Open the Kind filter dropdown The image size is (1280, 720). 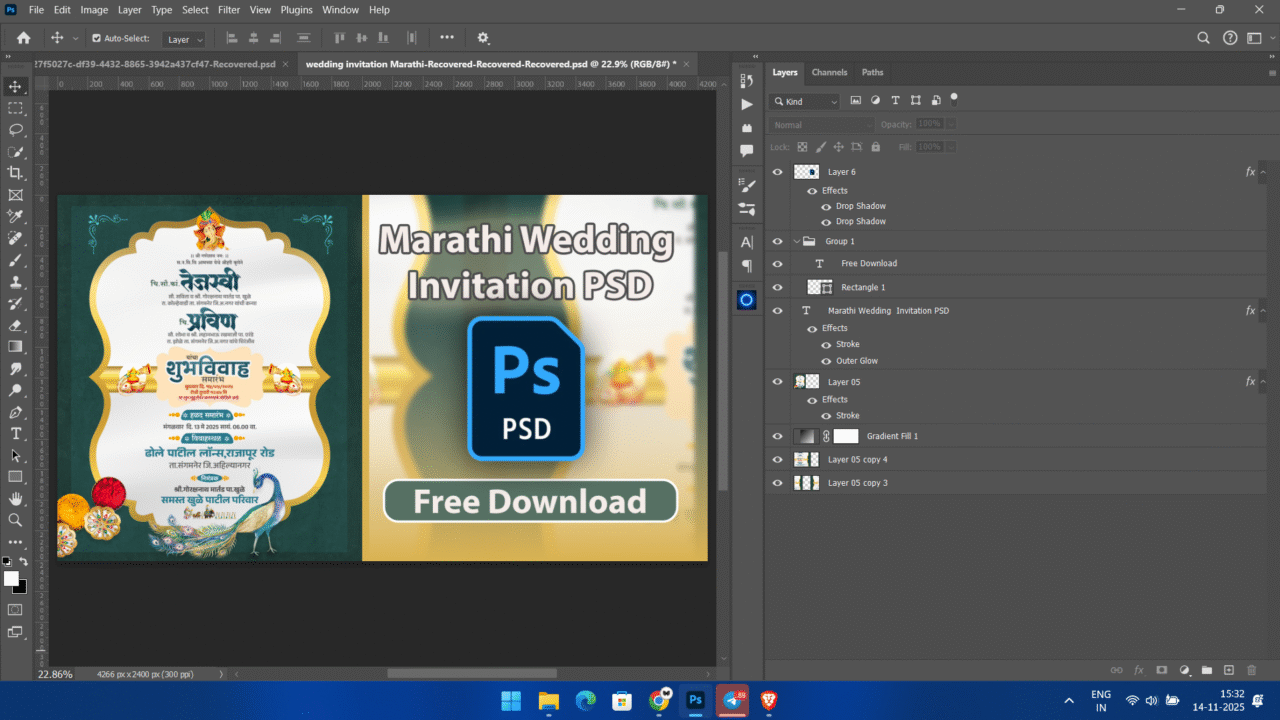805,101
